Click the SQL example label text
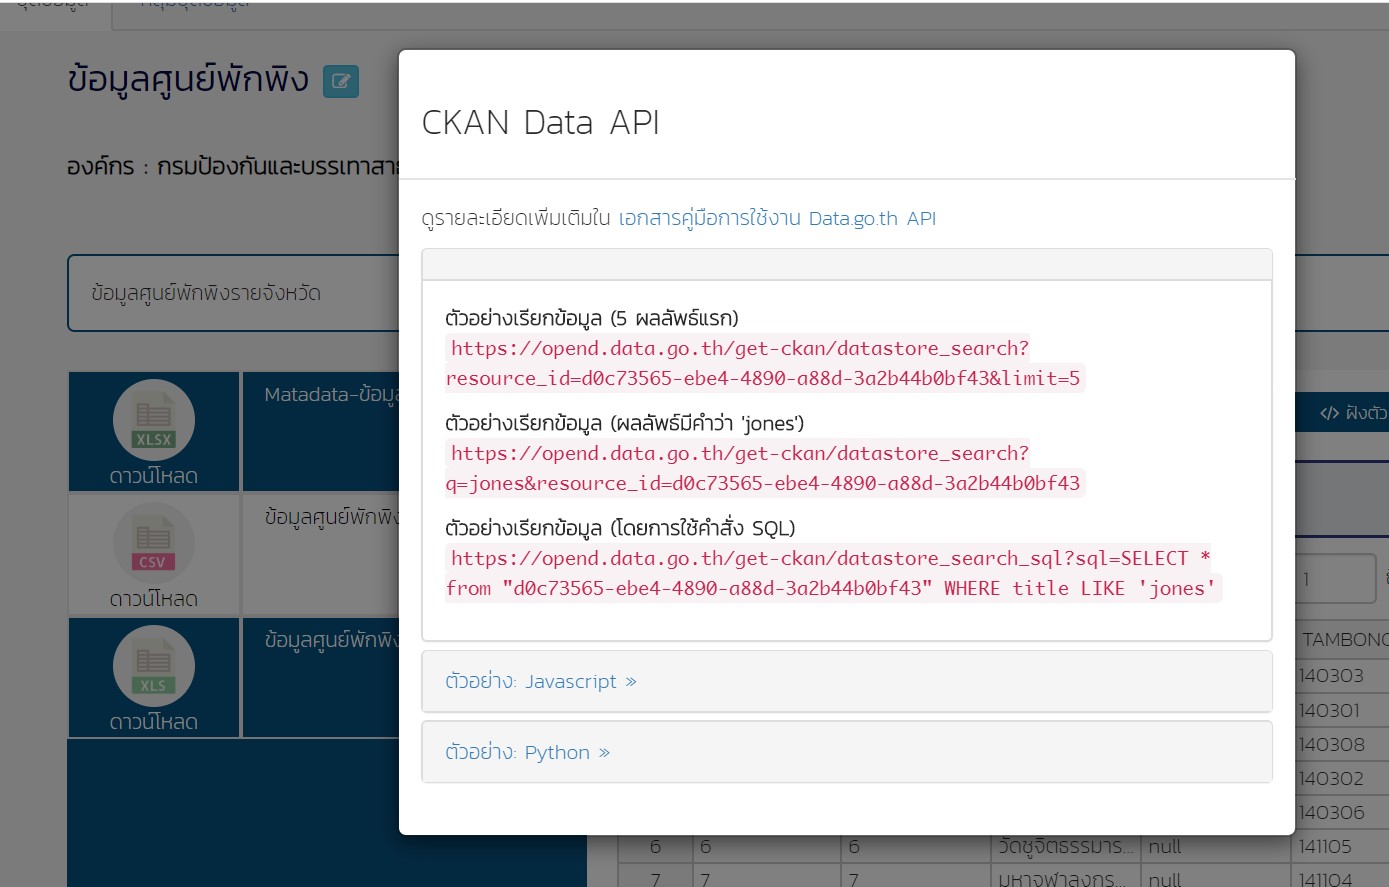This screenshot has height=887, width=1389. point(620,528)
